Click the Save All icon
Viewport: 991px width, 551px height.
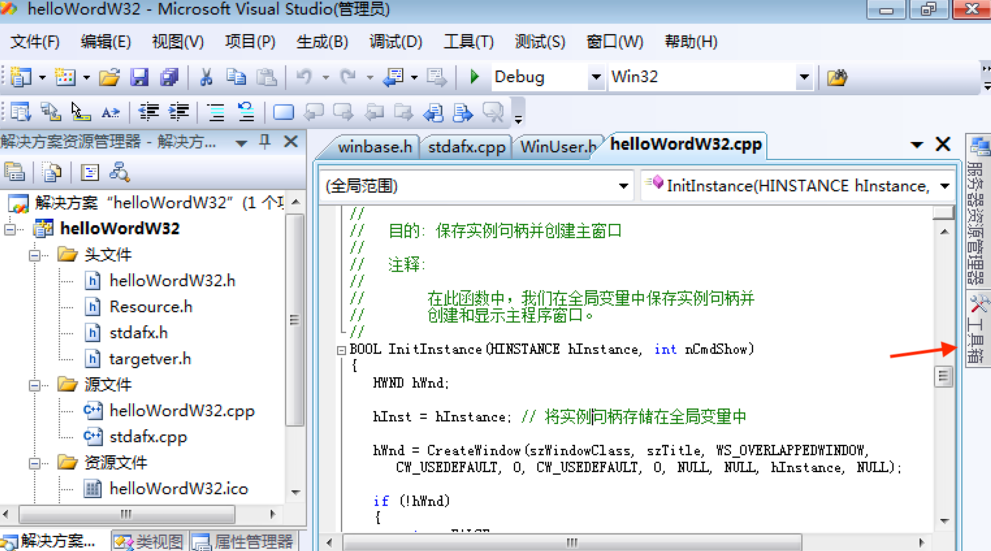click(x=169, y=77)
